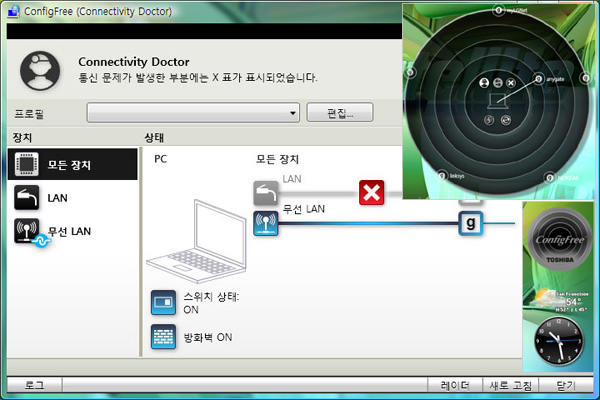Click the doctor icon in the radar center
The width and height of the screenshot is (600, 400).
(x=484, y=83)
